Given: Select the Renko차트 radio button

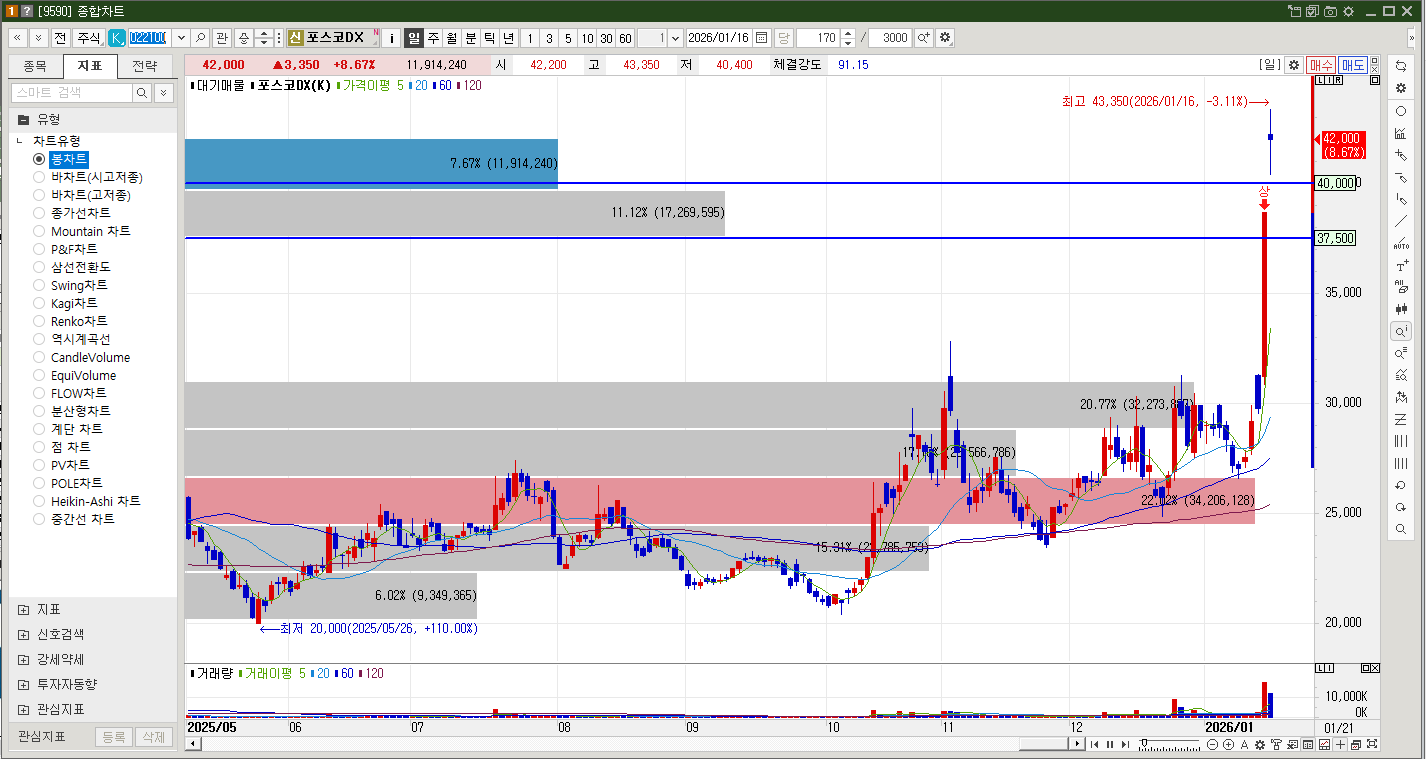Looking at the screenshot, I should (39, 321).
